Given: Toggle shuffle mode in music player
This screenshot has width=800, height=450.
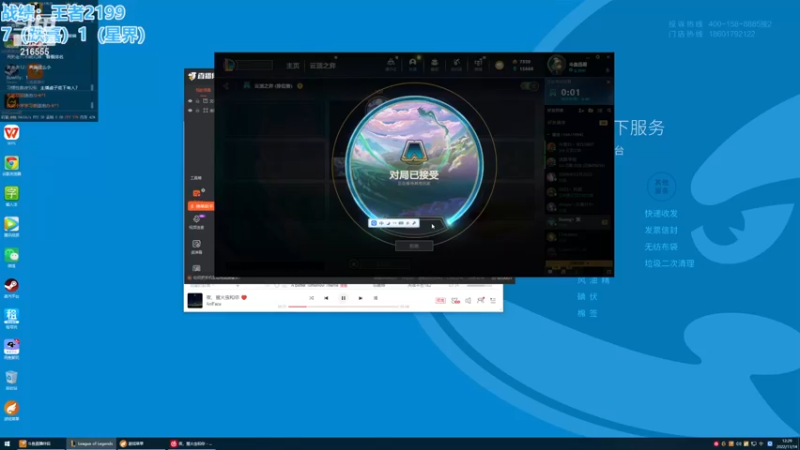Looking at the screenshot, I should (x=311, y=298).
